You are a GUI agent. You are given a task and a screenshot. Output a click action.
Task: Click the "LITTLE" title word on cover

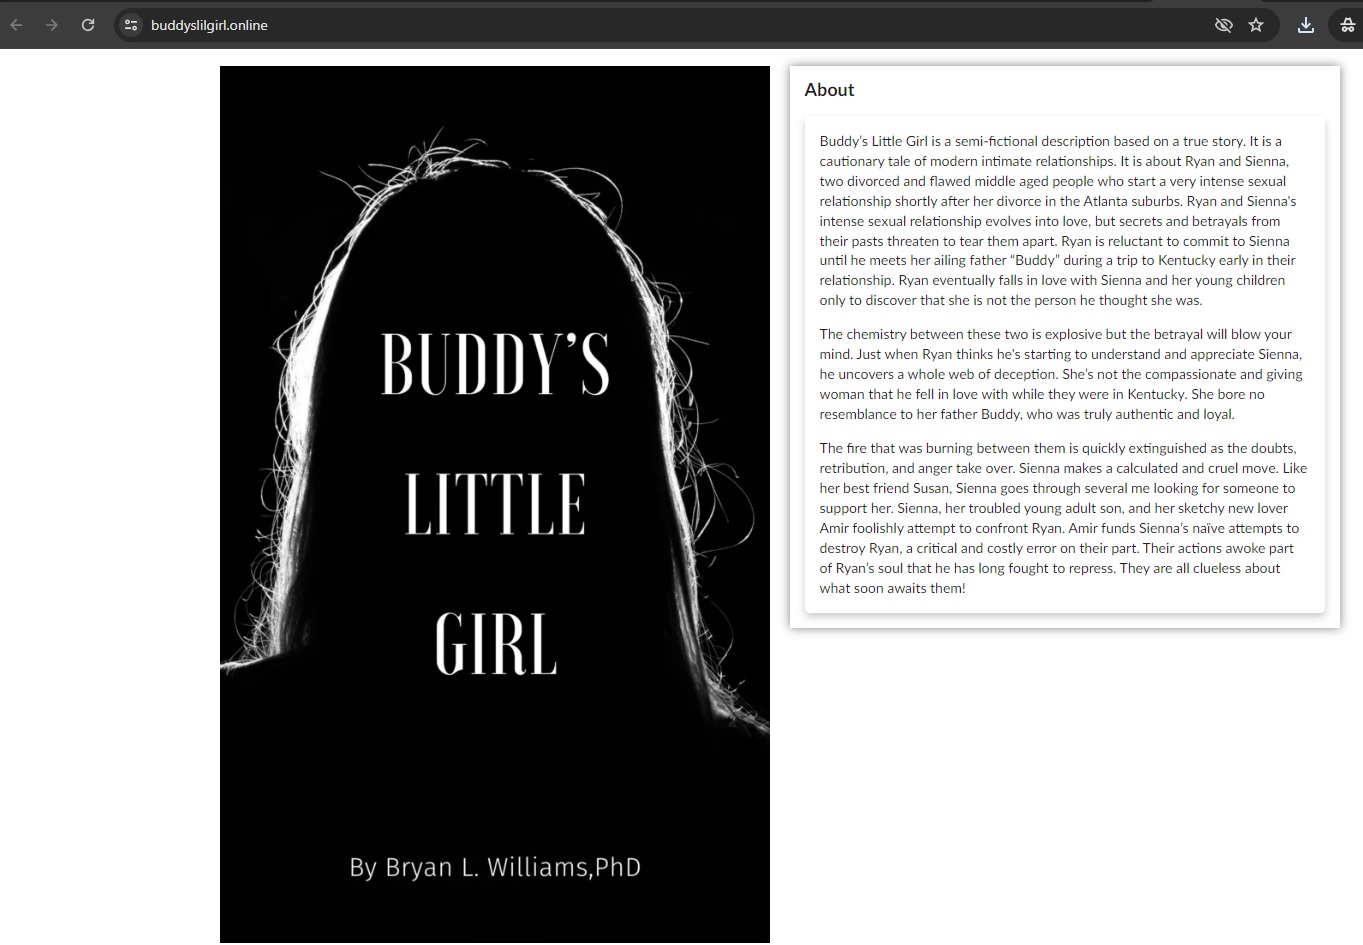point(495,503)
